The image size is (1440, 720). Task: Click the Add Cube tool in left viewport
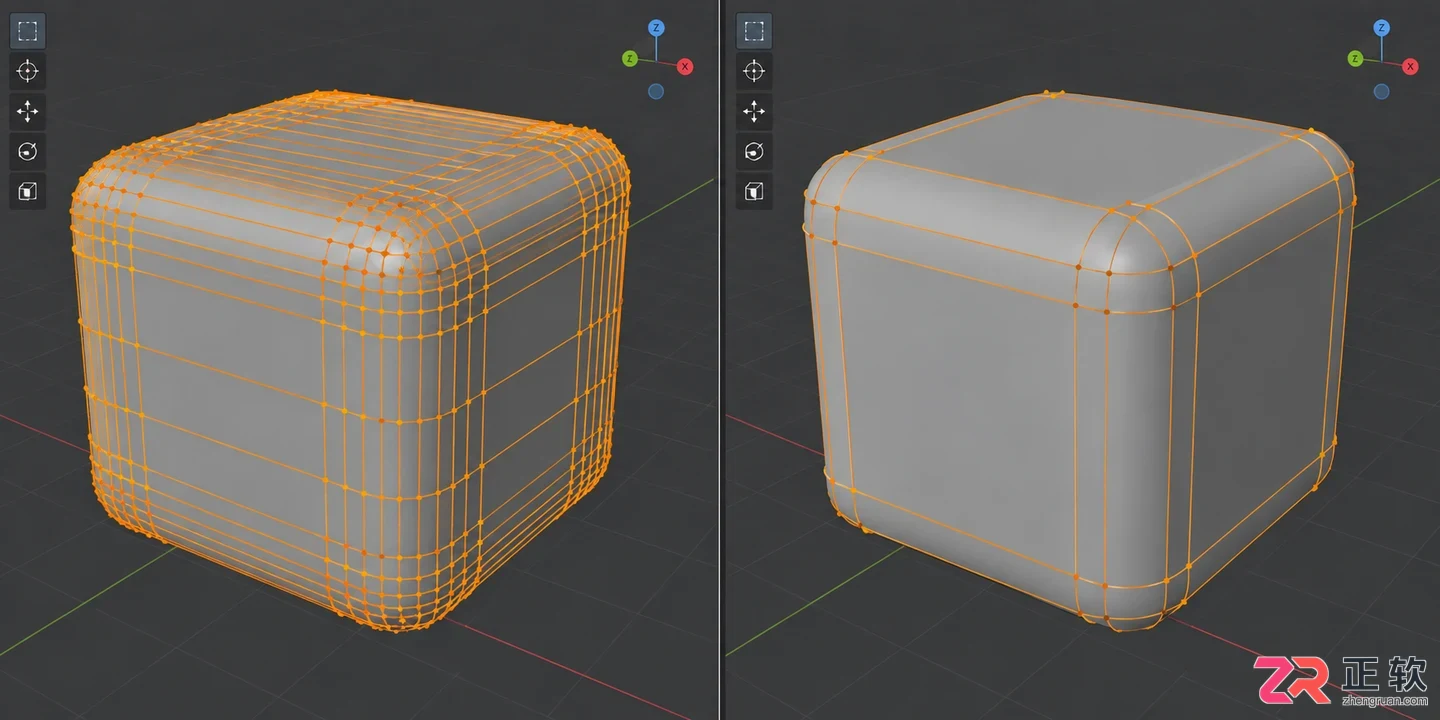(x=28, y=191)
